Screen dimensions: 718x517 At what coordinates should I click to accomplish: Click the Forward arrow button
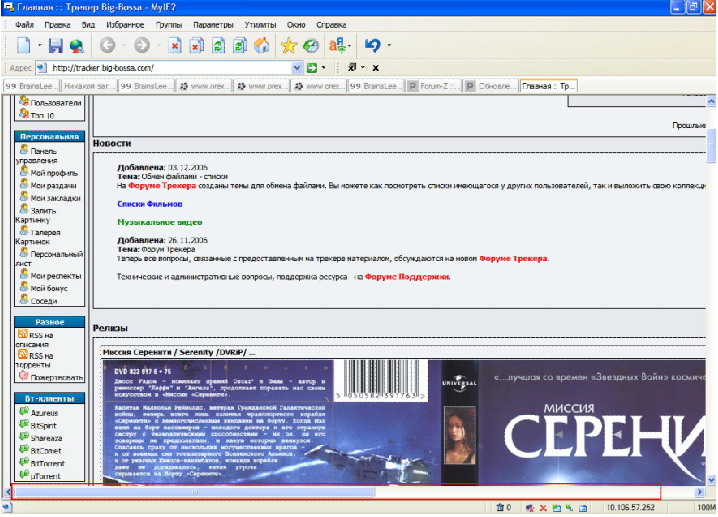tap(142, 45)
